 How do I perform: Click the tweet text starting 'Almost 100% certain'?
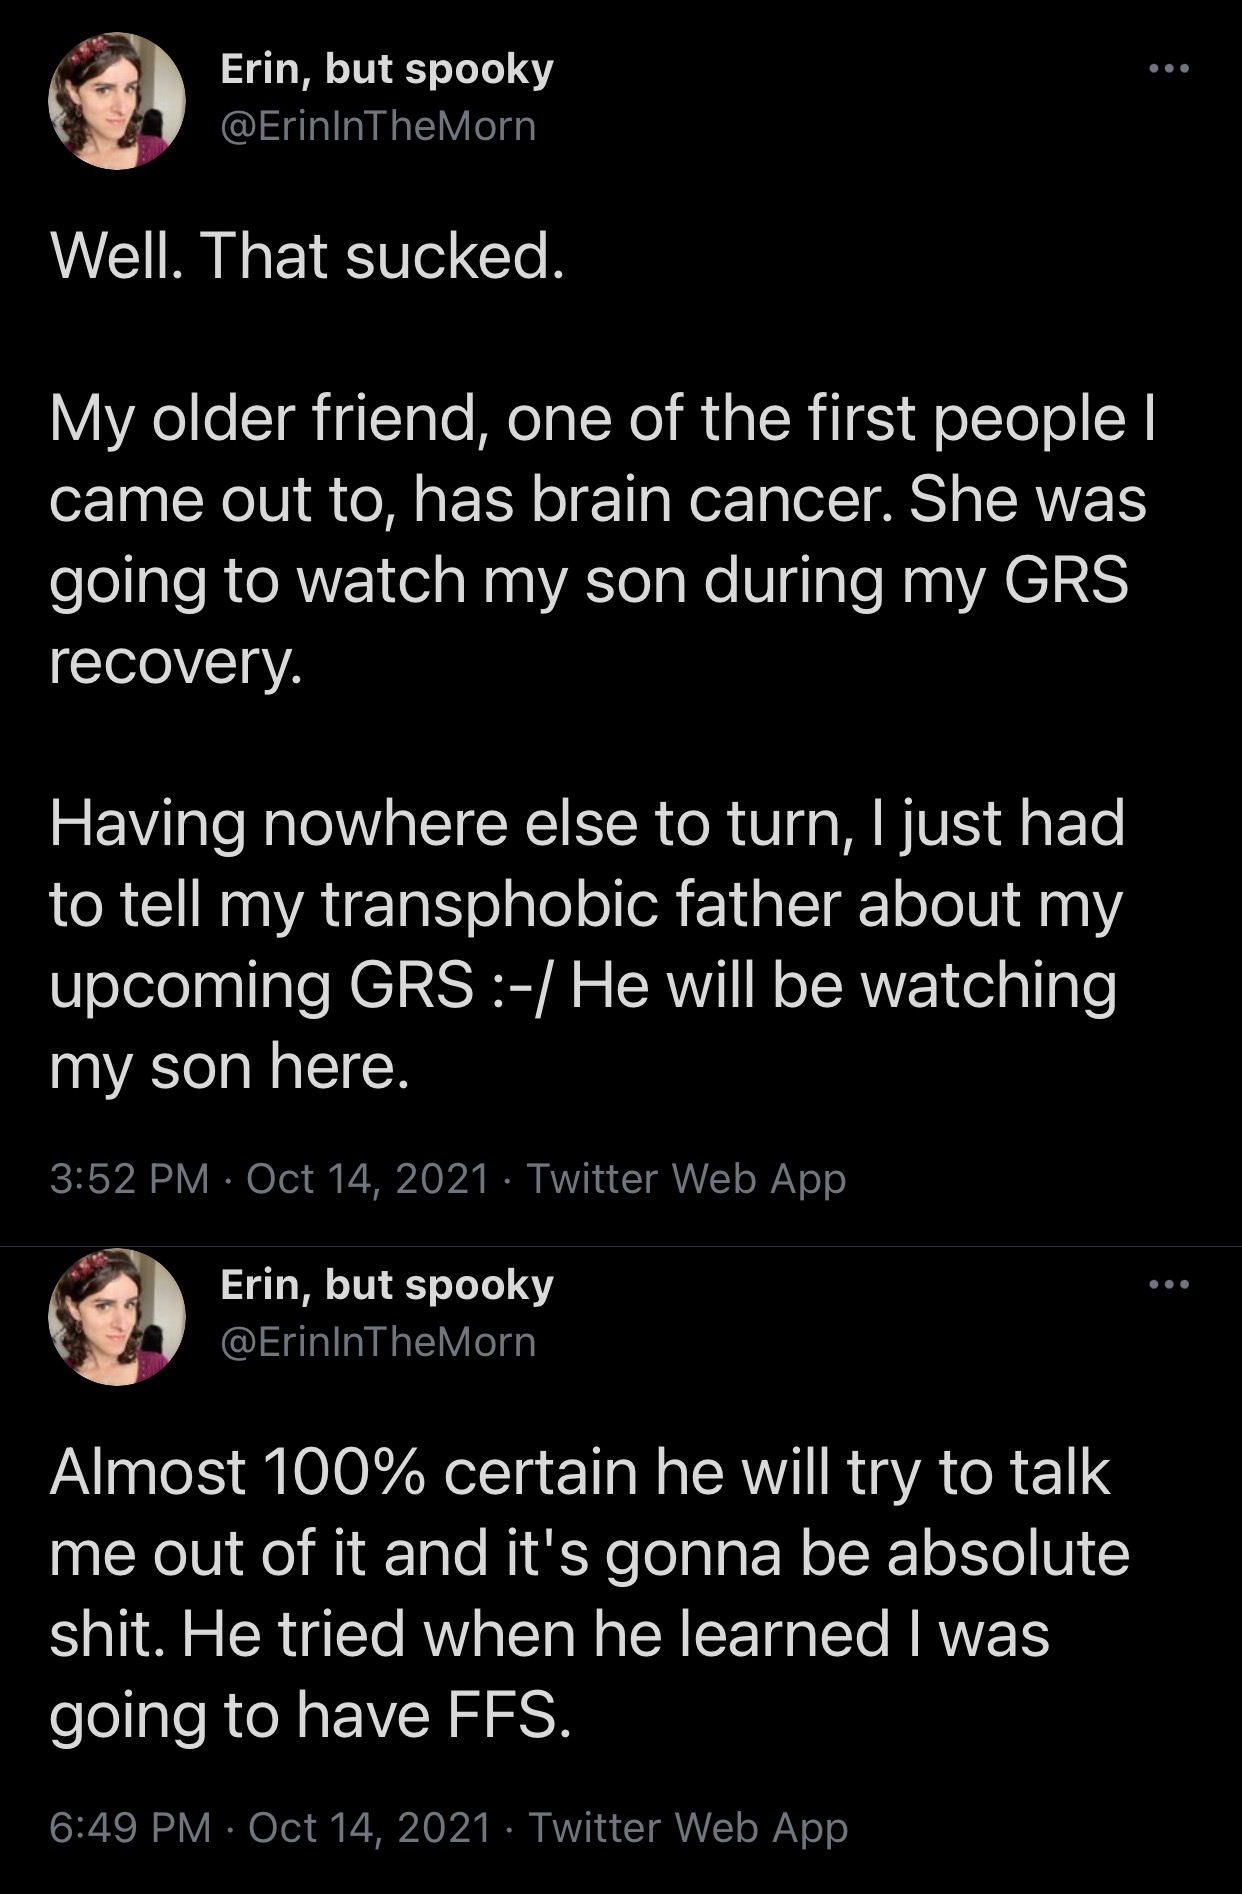pyautogui.click(x=590, y=1594)
